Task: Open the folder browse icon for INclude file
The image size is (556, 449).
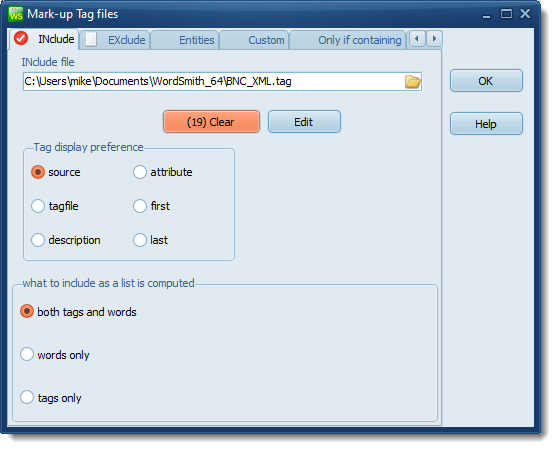Action: [x=412, y=82]
